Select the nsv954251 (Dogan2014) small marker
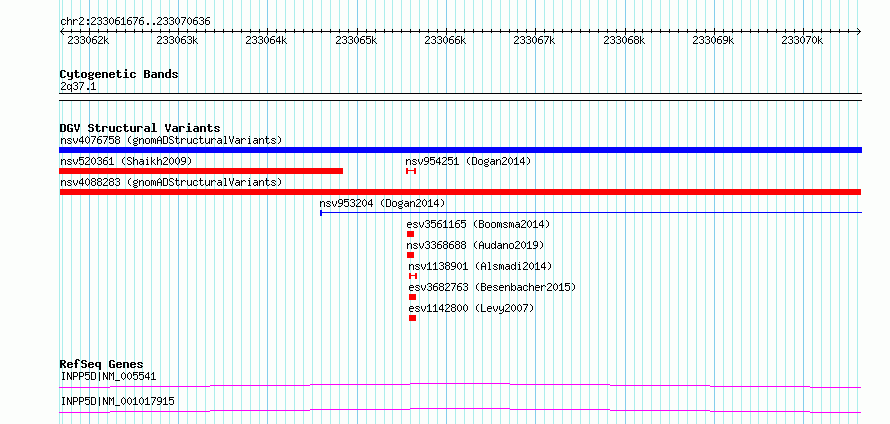 tap(411, 171)
